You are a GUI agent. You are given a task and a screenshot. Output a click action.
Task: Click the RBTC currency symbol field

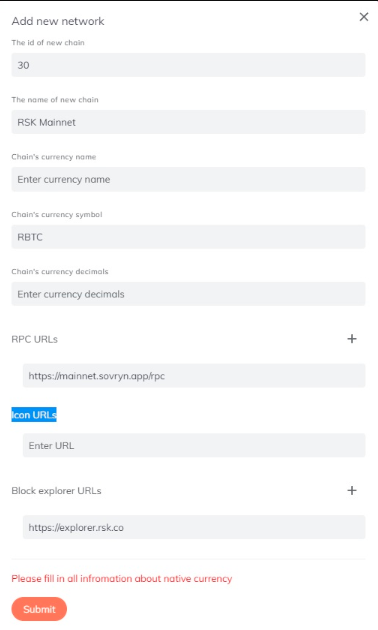coord(188,237)
